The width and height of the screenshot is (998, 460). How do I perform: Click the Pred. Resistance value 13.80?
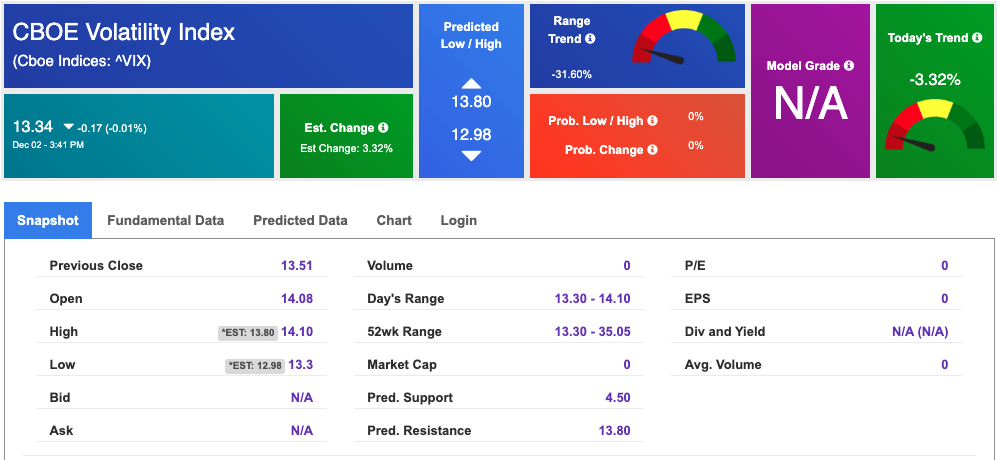point(614,431)
